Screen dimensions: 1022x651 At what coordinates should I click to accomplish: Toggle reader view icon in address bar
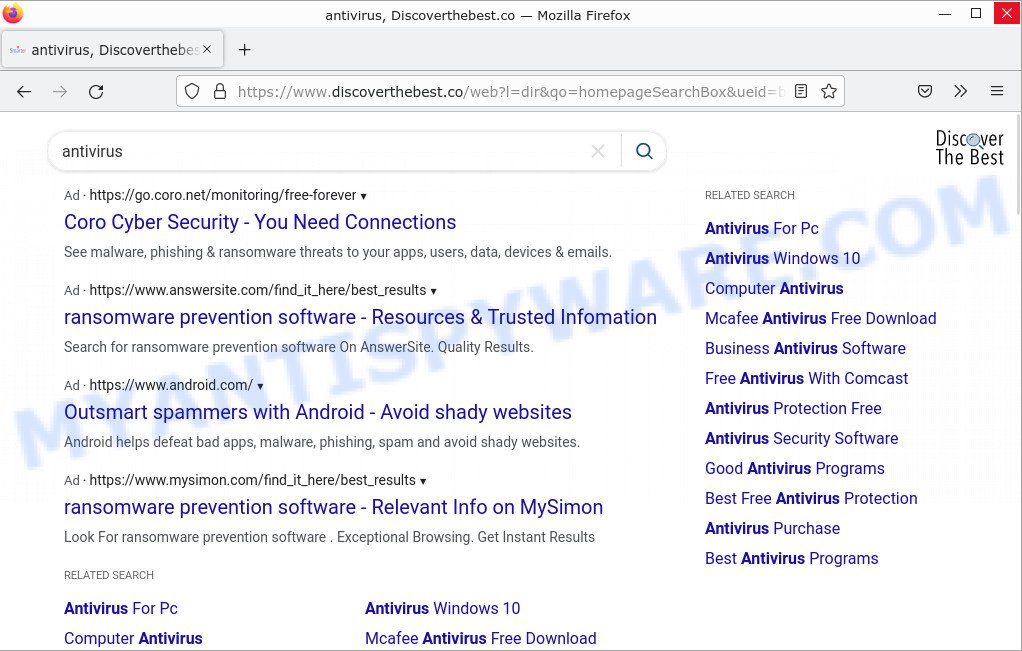801,91
